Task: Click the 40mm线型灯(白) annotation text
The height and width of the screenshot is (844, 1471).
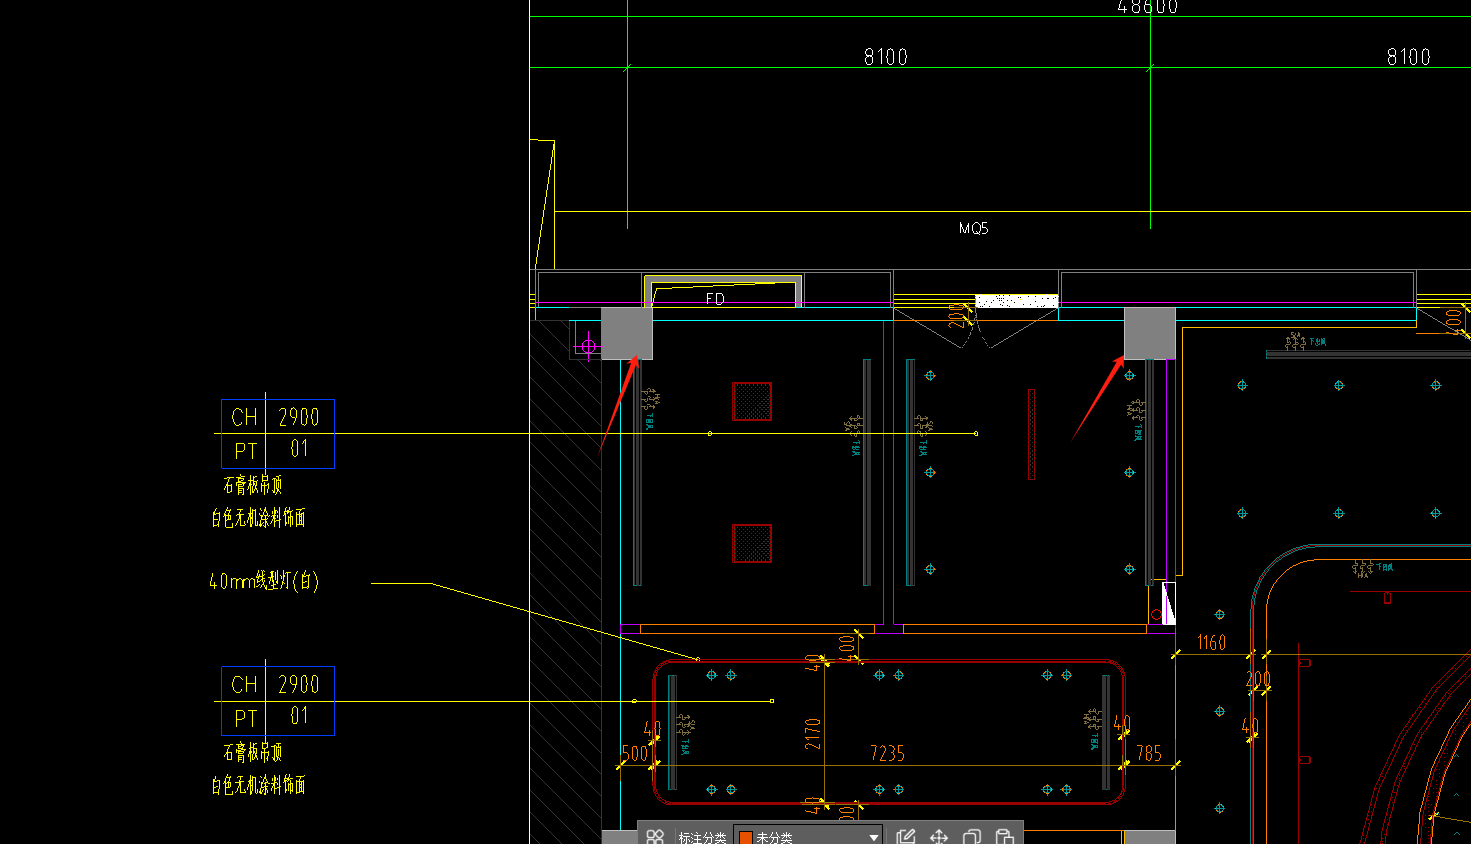Action: (264, 581)
